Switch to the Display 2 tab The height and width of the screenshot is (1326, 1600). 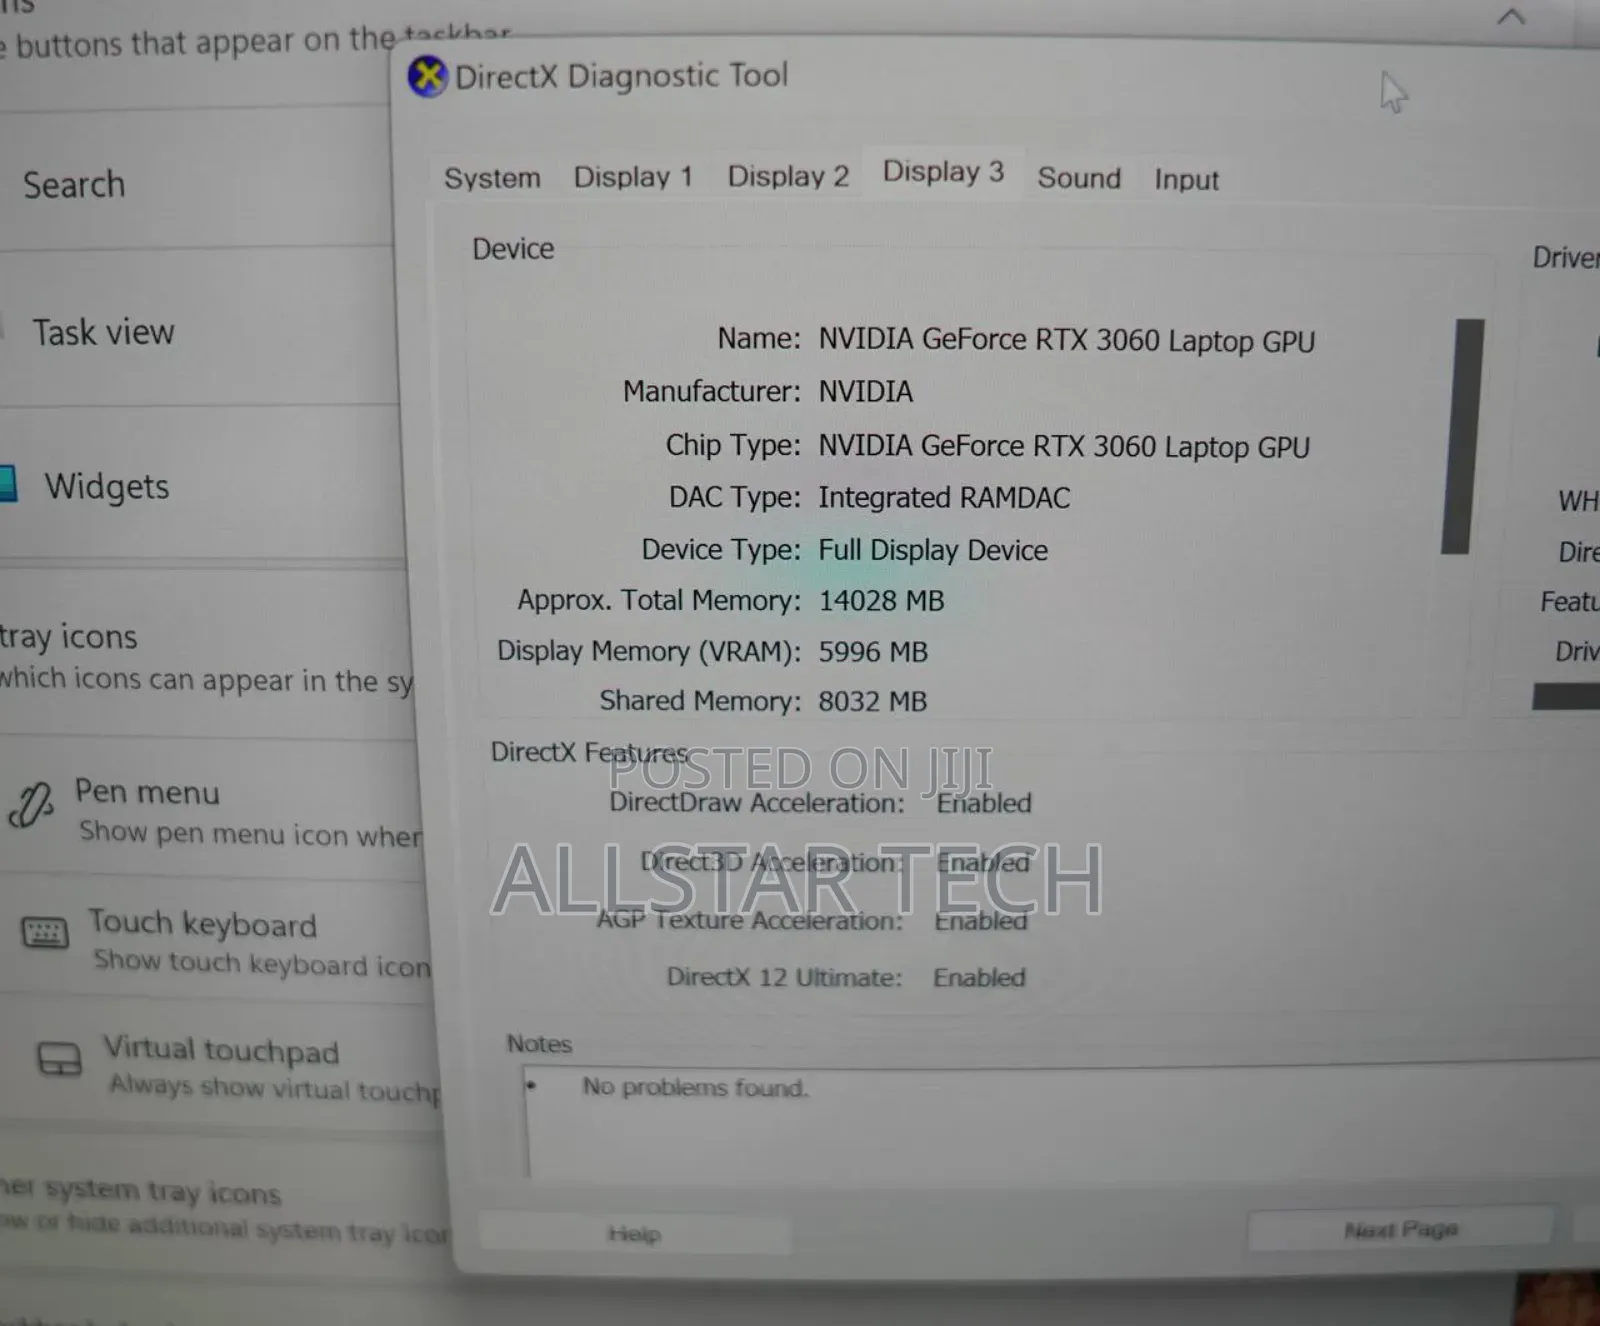(x=788, y=176)
